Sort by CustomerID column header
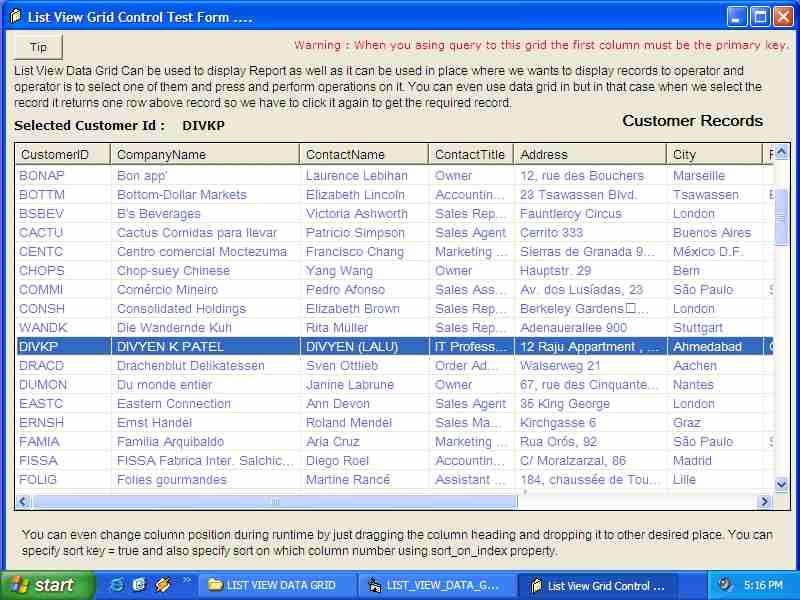This screenshot has width=800, height=600. (x=62, y=154)
